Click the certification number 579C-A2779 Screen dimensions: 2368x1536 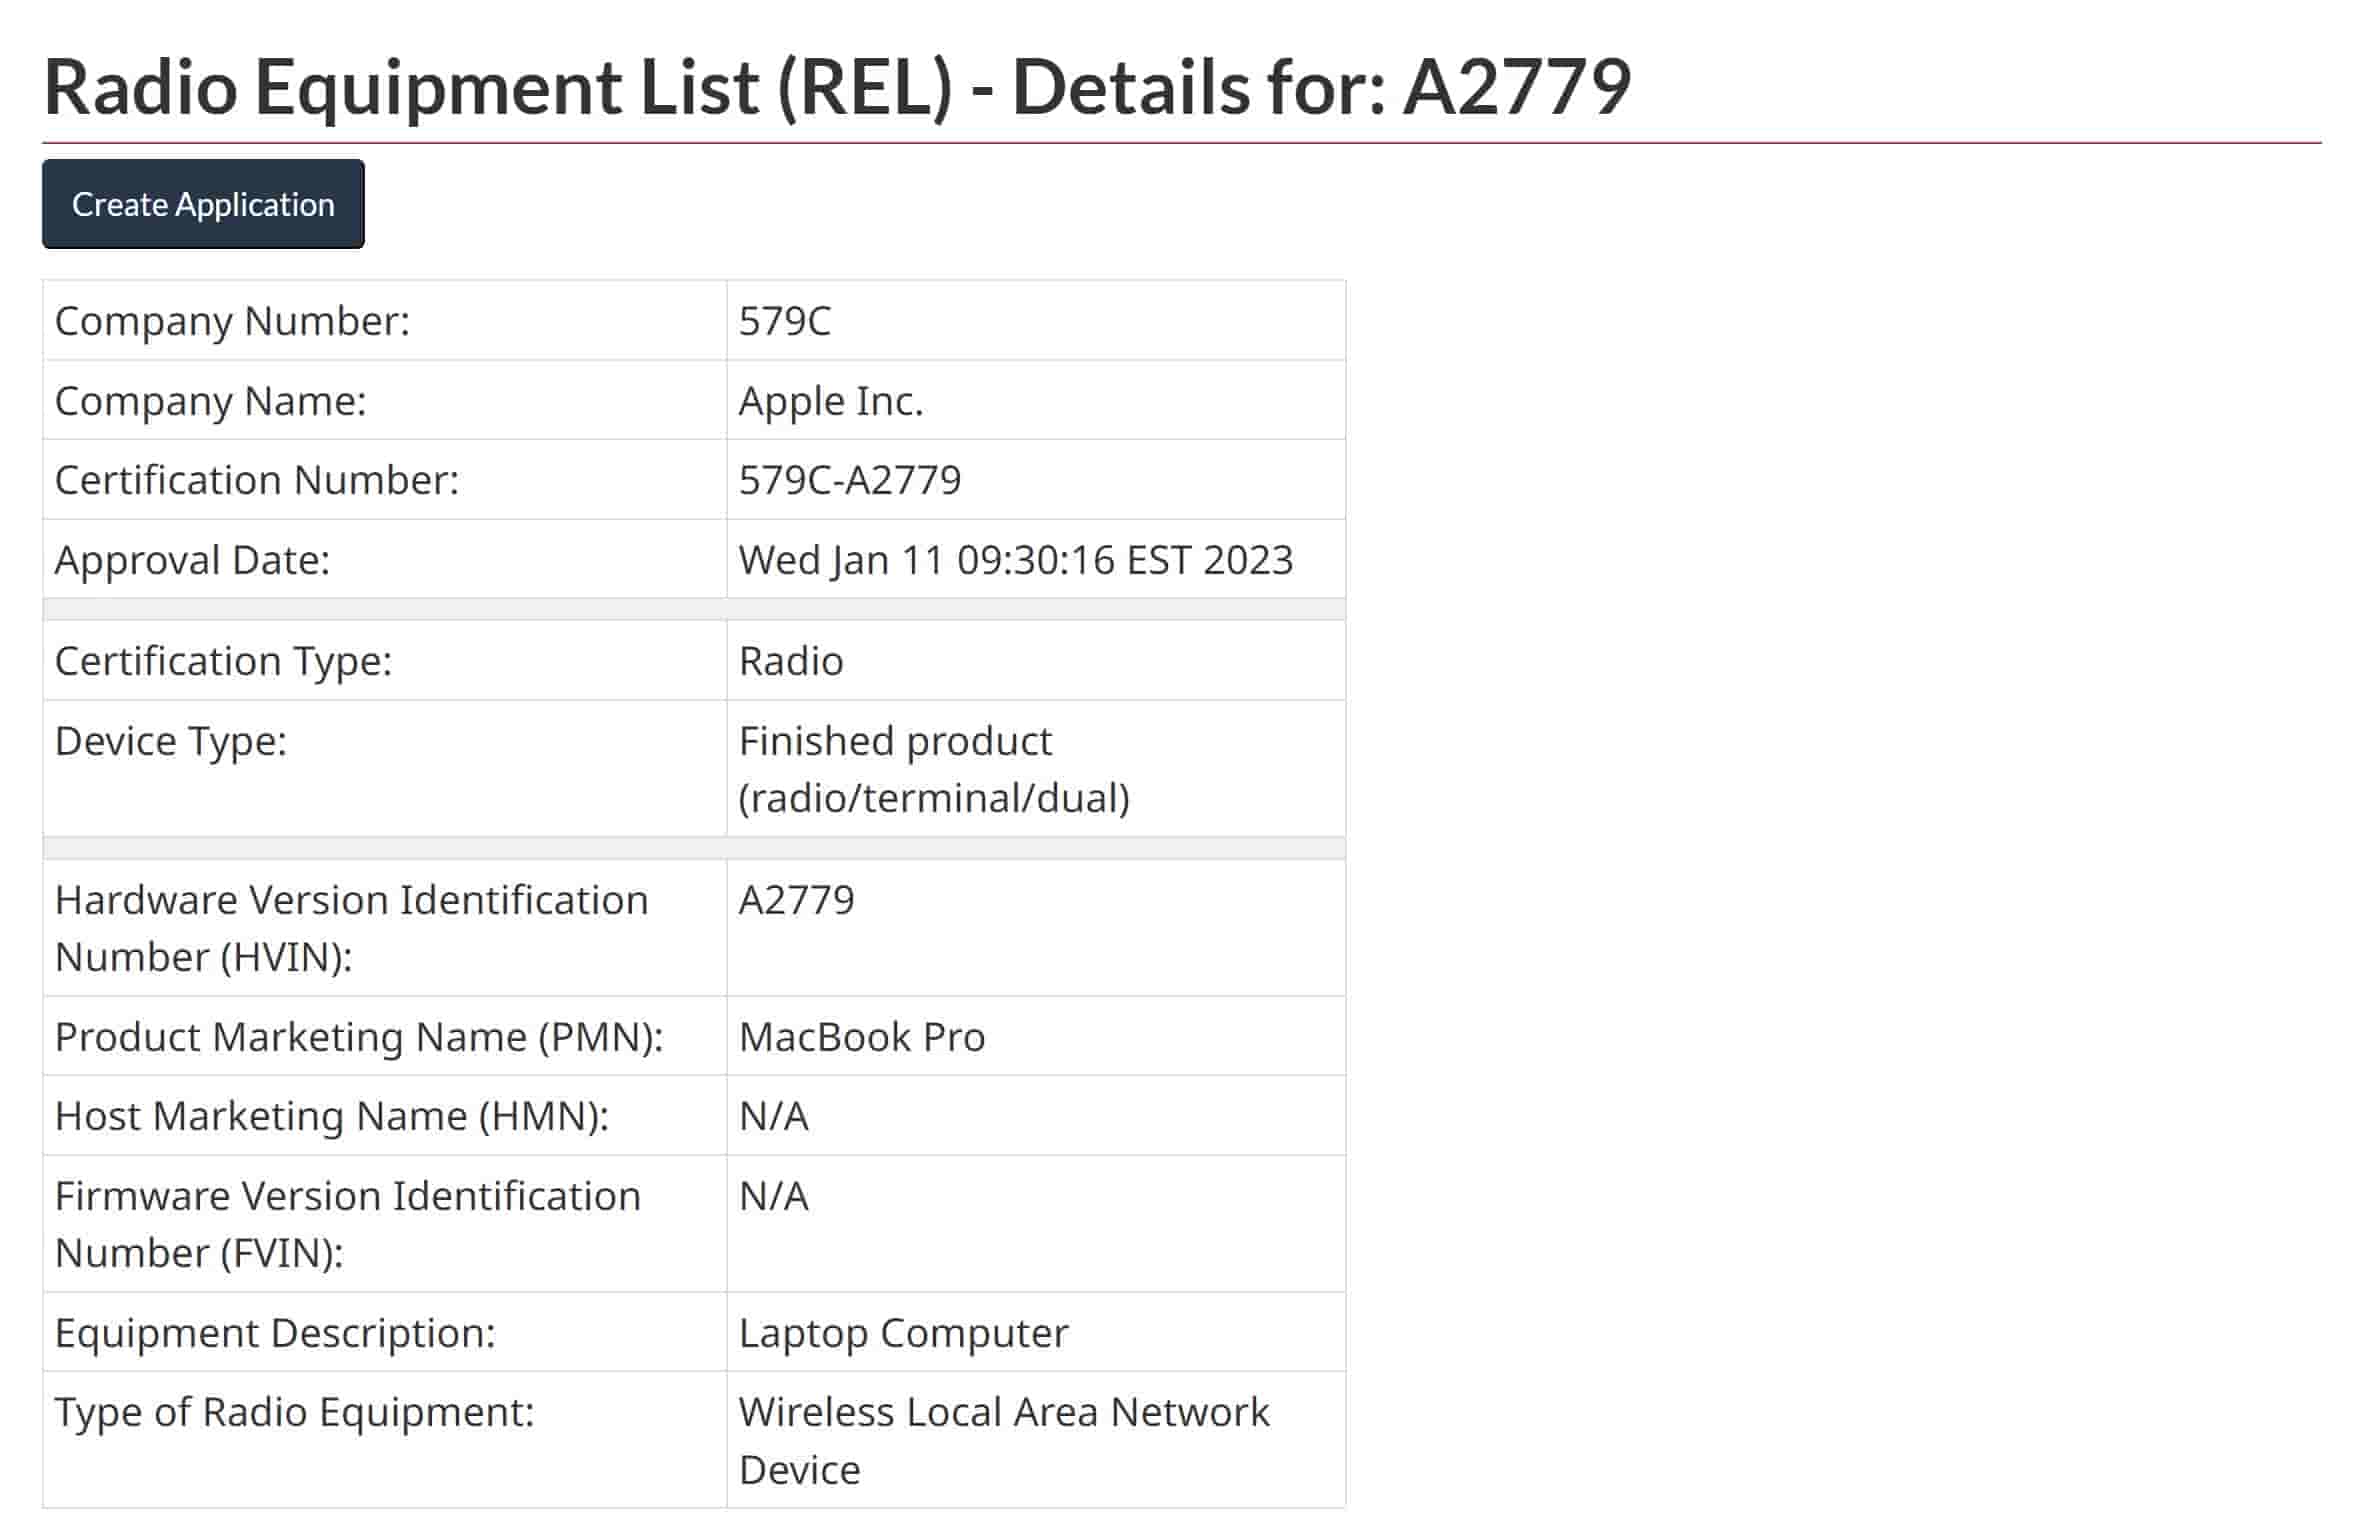(849, 480)
